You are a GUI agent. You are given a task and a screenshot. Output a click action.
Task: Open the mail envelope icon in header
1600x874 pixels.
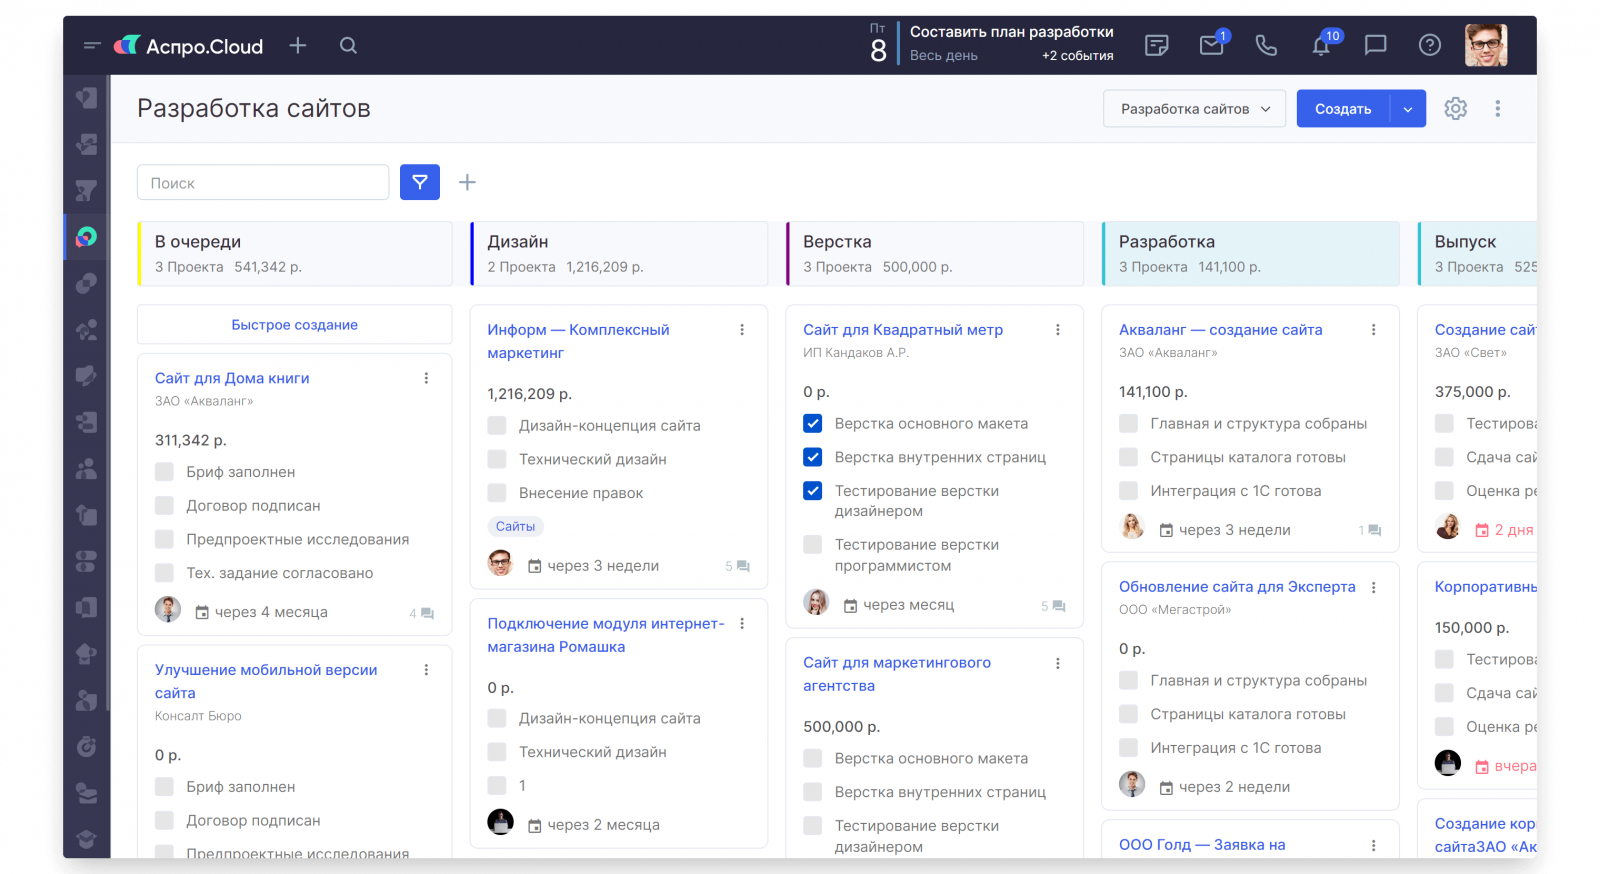click(1211, 45)
